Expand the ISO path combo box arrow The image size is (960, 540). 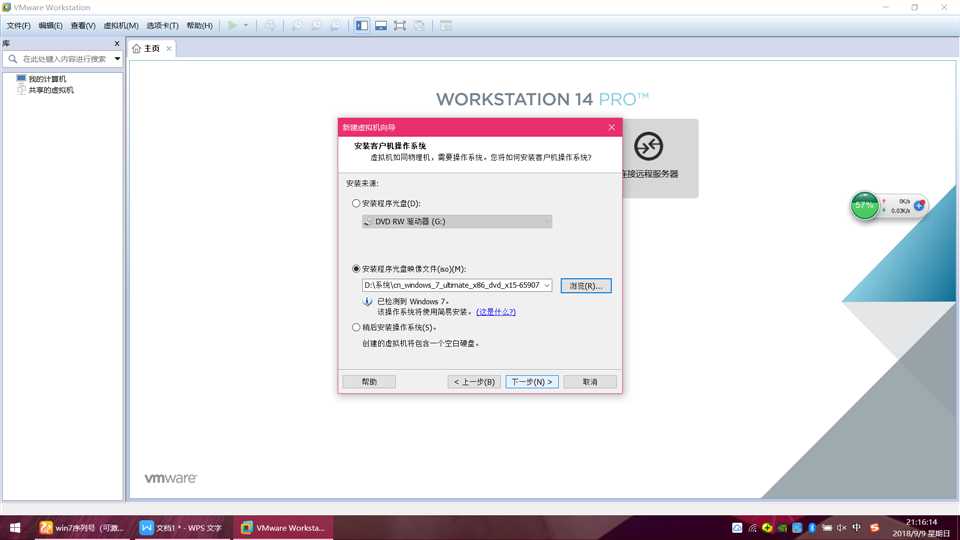click(x=547, y=285)
